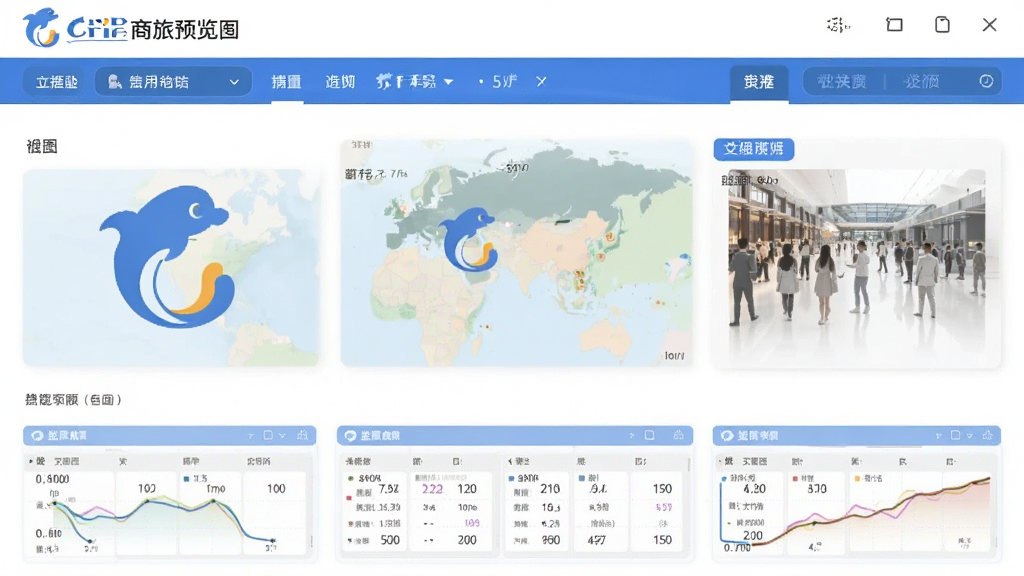Viewport: 1024px width, 576px height.
Task: Click the filter arrow in left chart panel header
Action: pyautogui.click(x=251, y=436)
